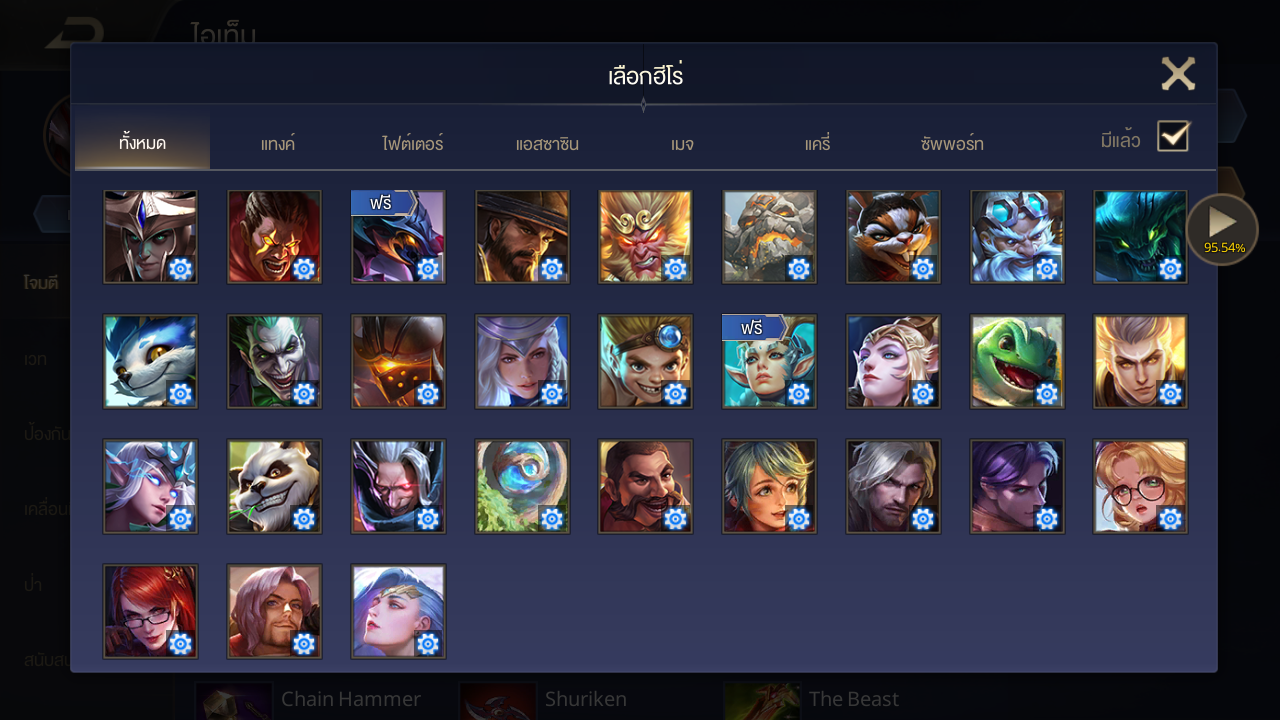Click the play button showing 95.54%

coord(1222,229)
